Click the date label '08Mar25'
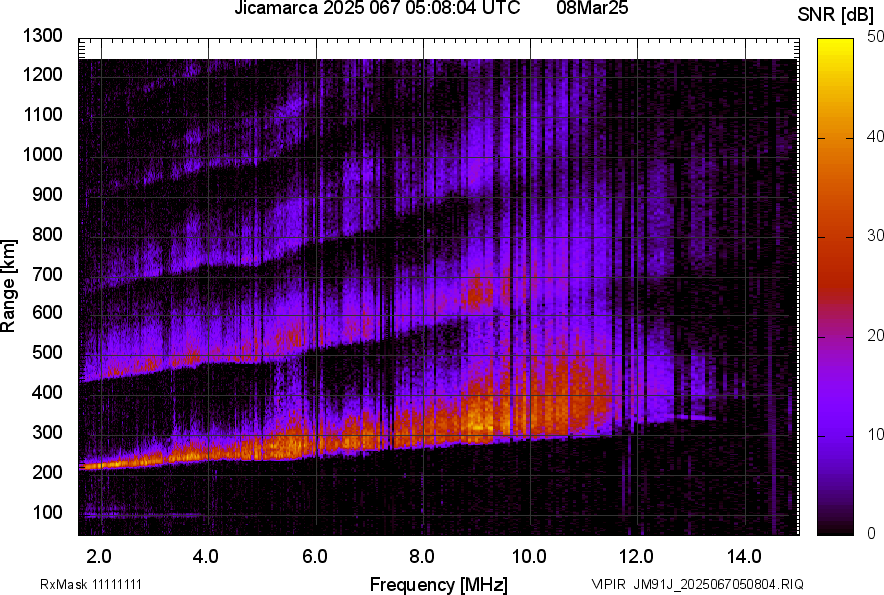 pos(592,8)
